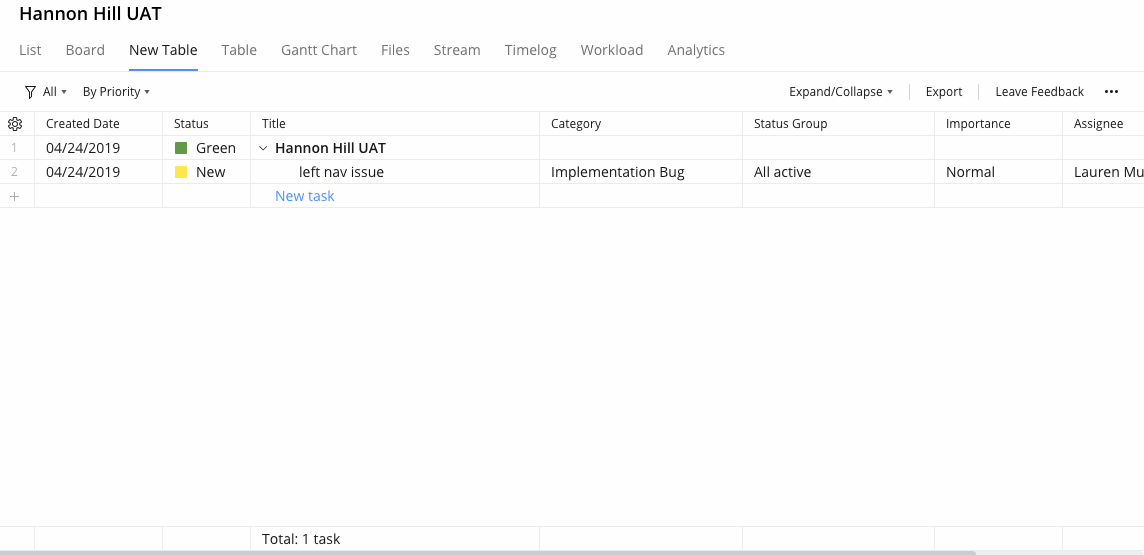The width and height of the screenshot is (1144, 555).
Task: Click the green status swatch
Action: coord(181,148)
